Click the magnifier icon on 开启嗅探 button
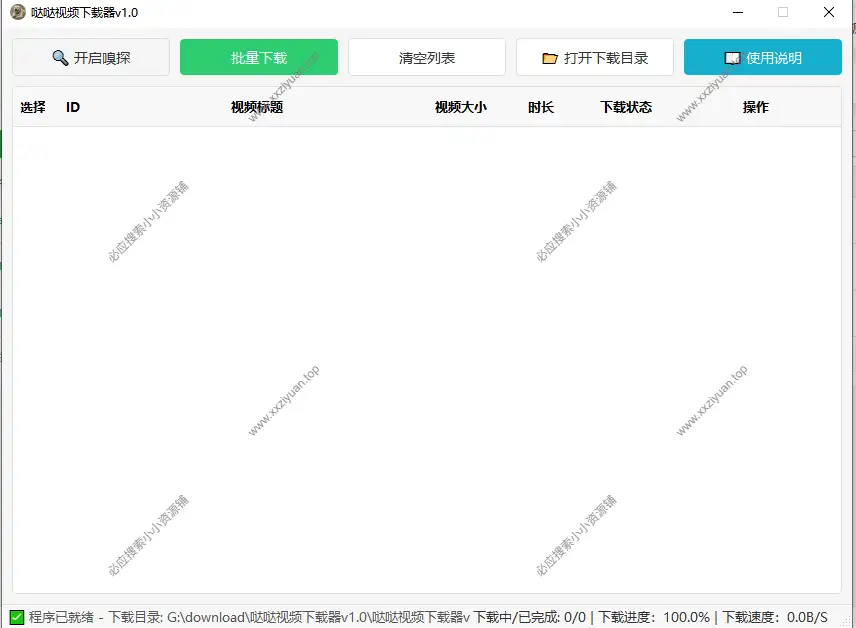Image resolution: width=856 pixels, height=628 pixels. coord(60,57)
